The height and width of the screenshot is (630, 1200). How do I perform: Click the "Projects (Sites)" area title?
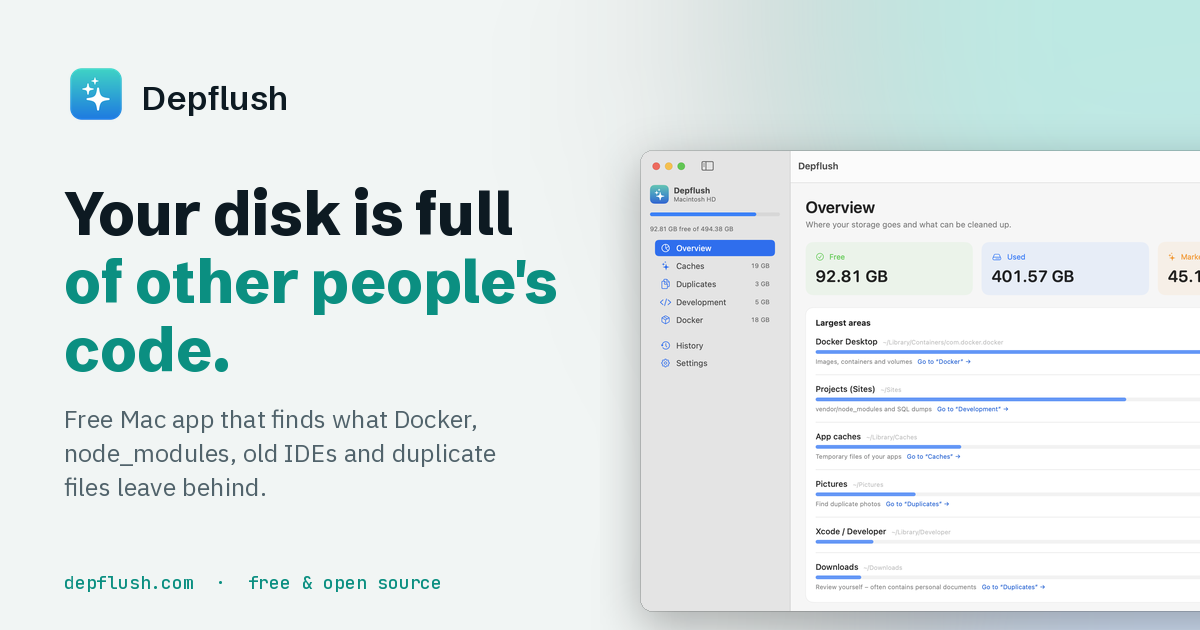pyautogui.click(x=845, y=389)
